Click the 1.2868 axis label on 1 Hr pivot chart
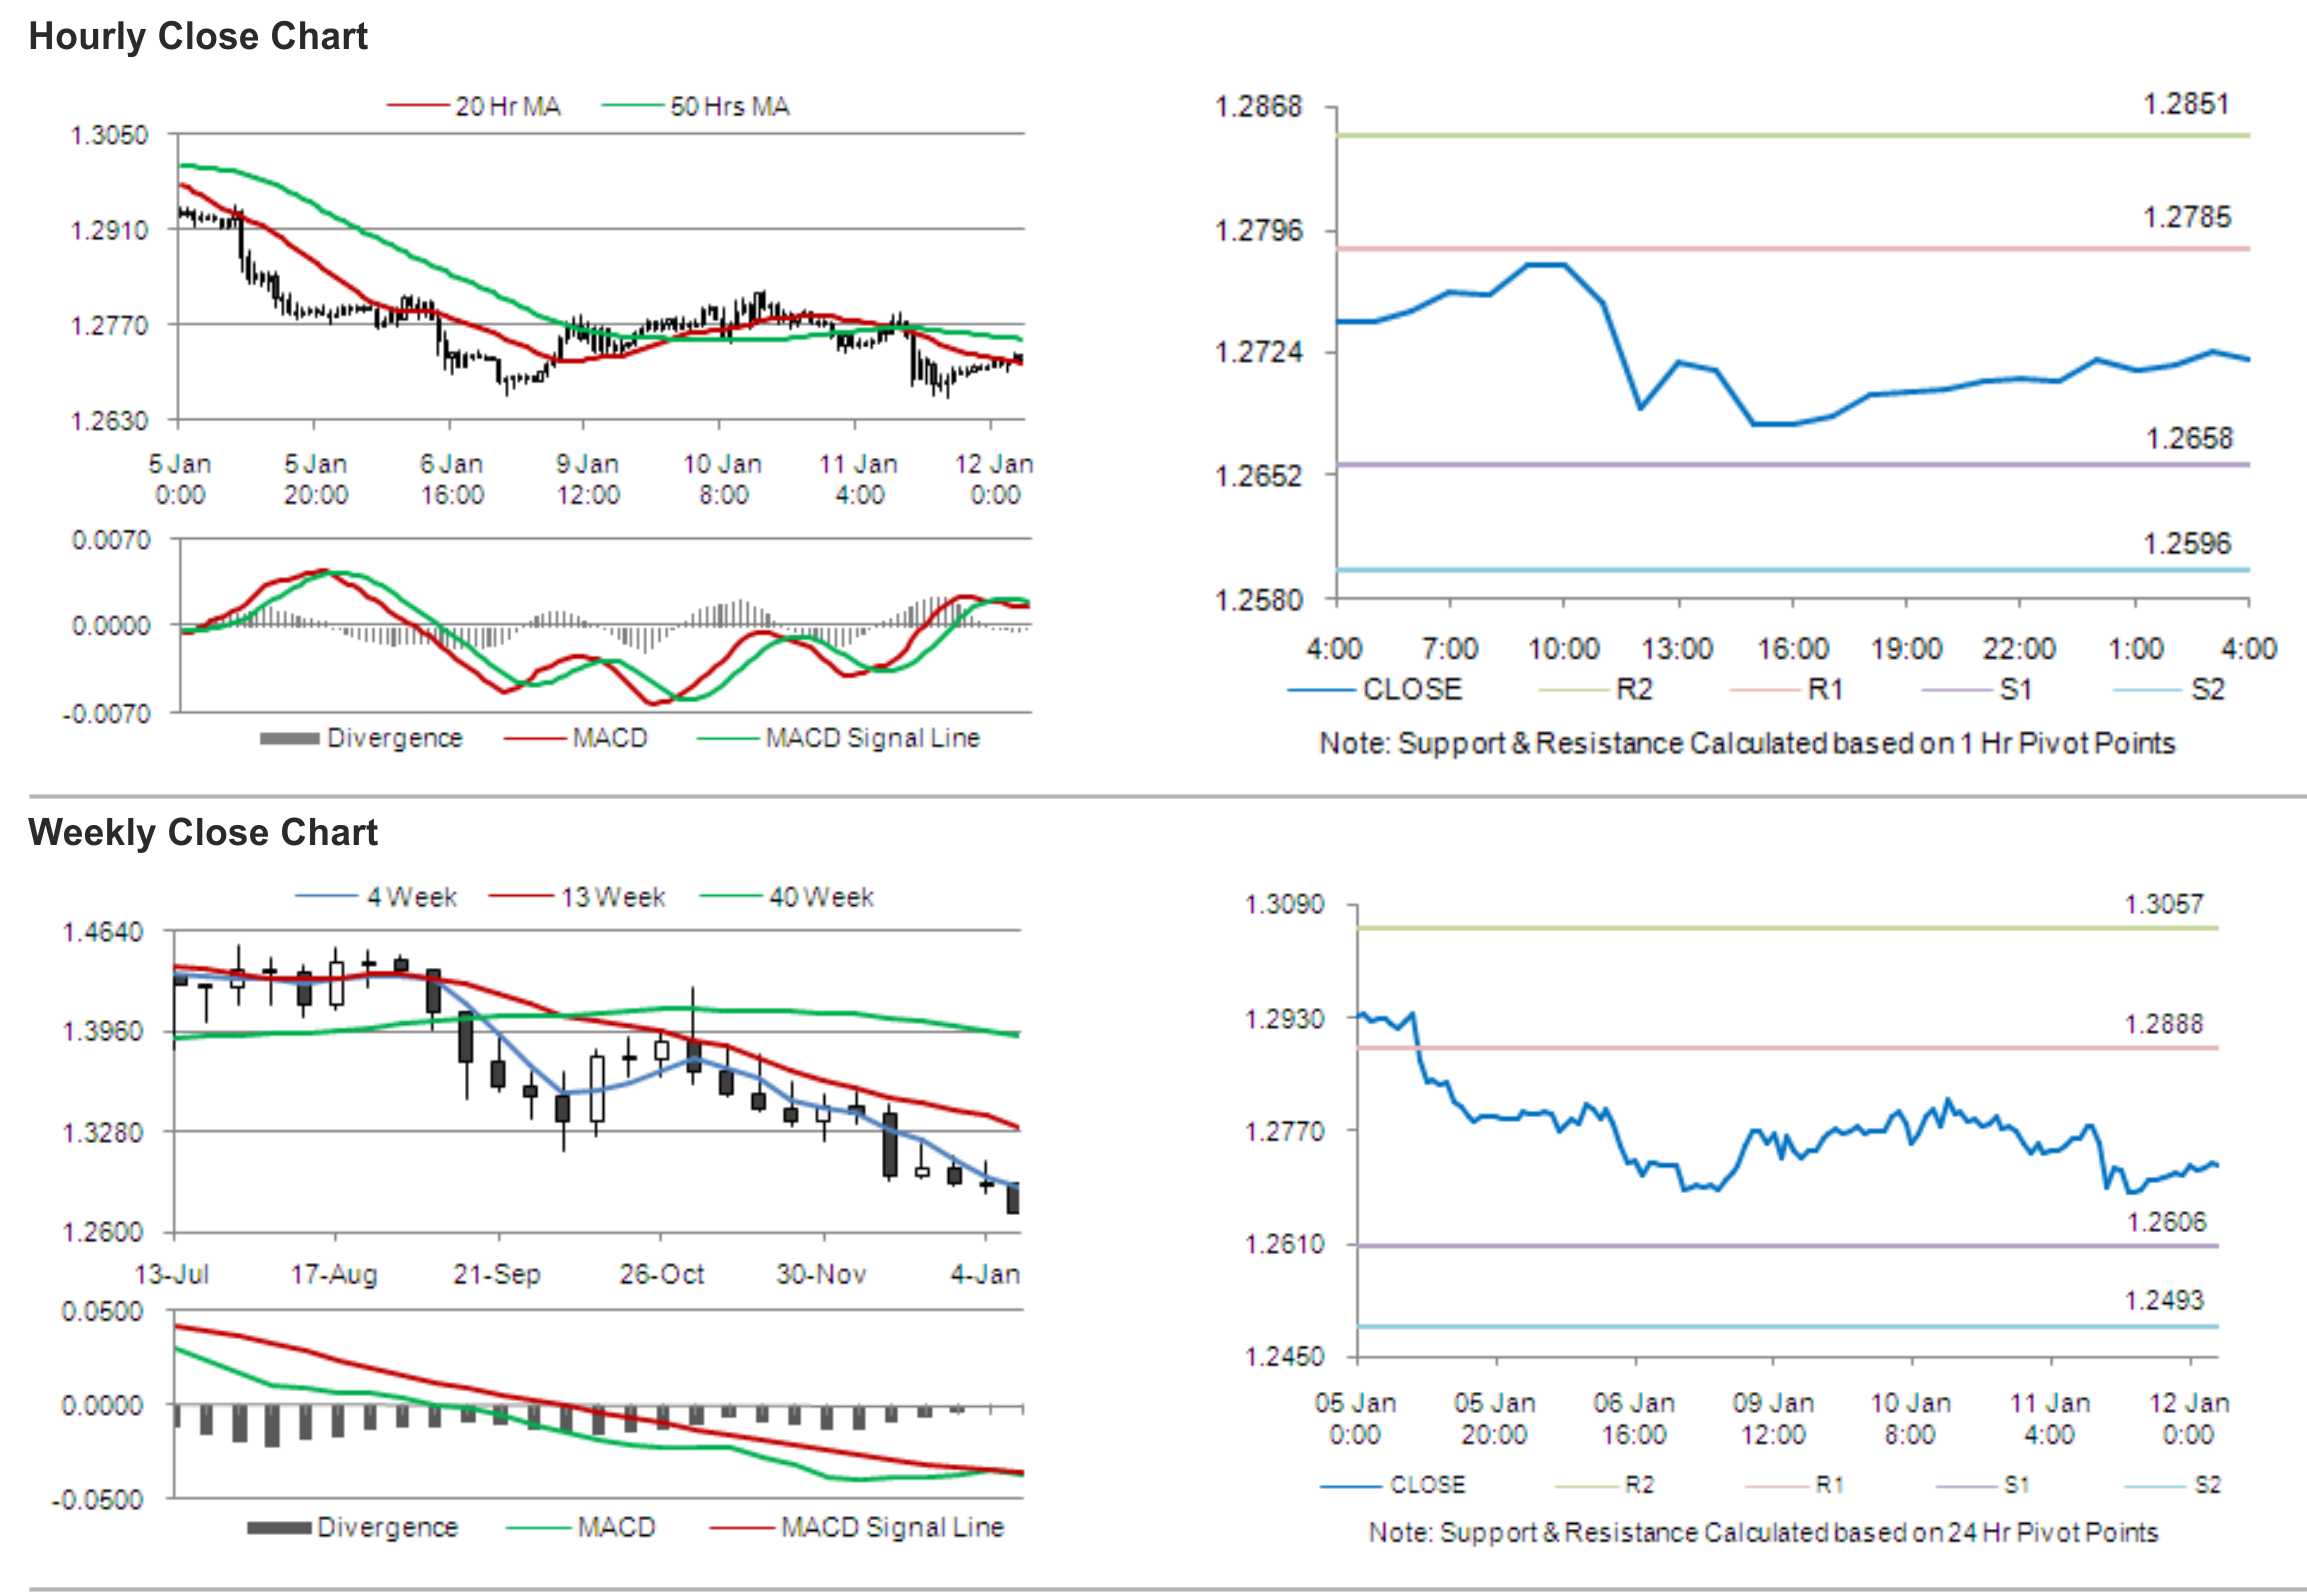 coord(1258,106)
